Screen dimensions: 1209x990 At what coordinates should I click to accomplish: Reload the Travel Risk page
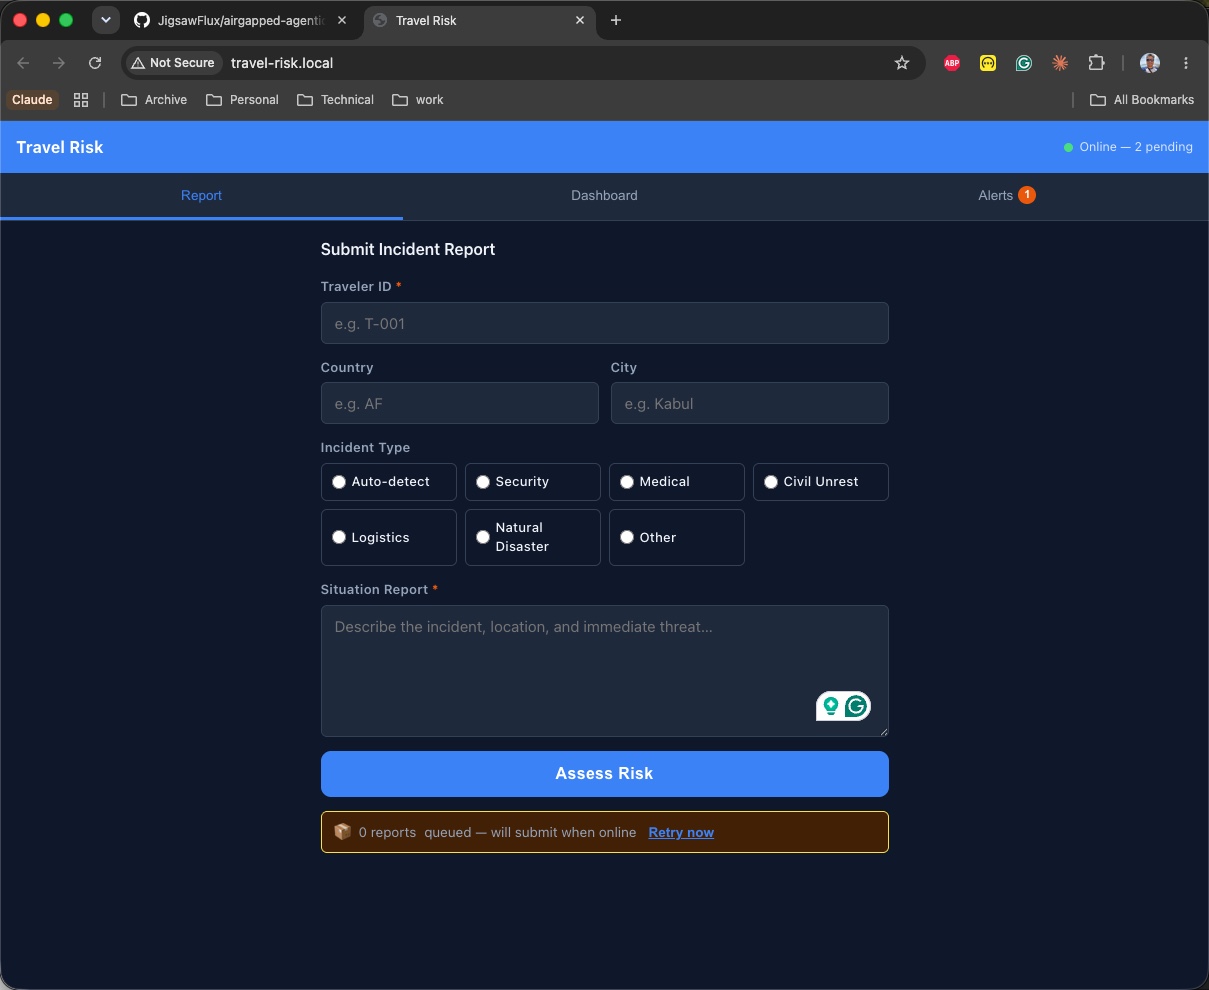95,63
